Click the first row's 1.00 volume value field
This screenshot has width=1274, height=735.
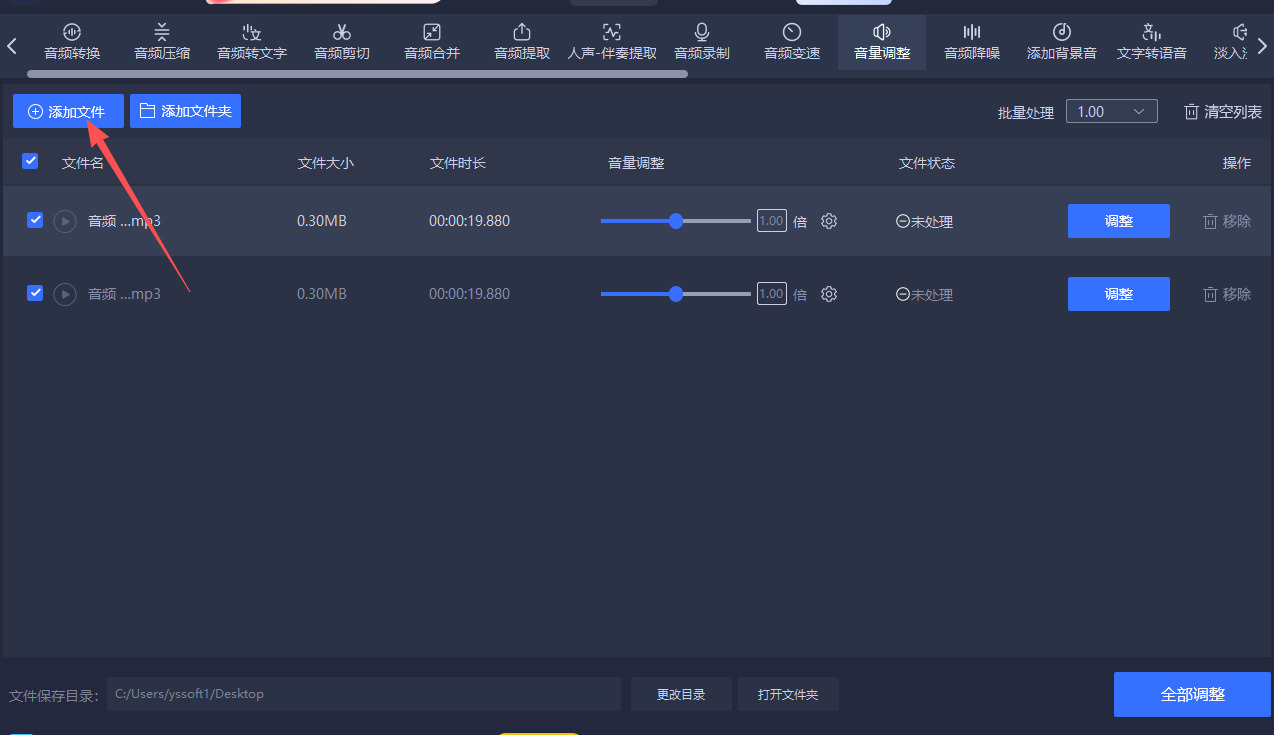pos(771,221)
